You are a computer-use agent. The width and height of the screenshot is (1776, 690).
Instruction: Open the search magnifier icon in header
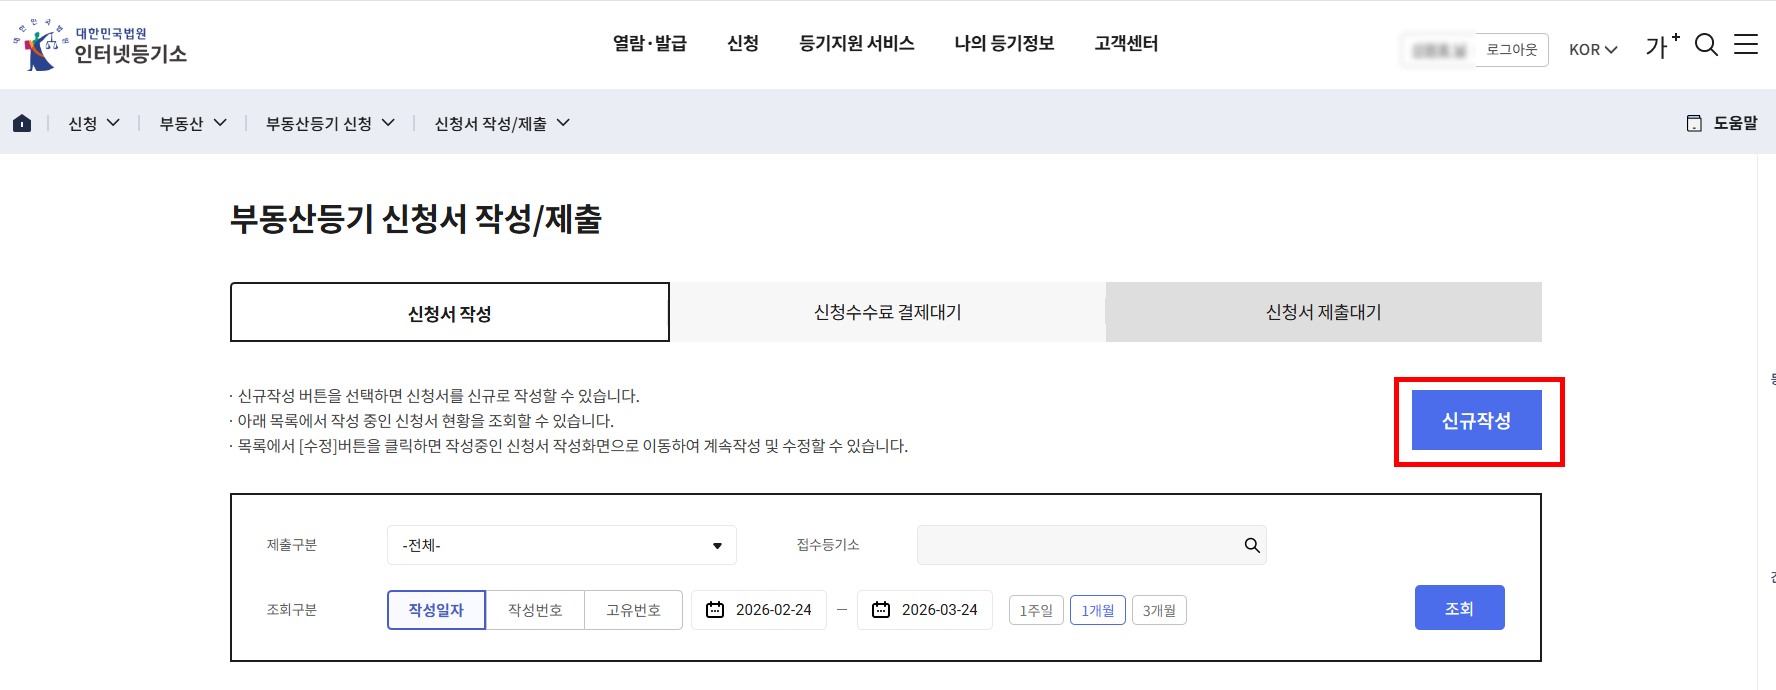pyautogui.click(x=1706, y=45)
